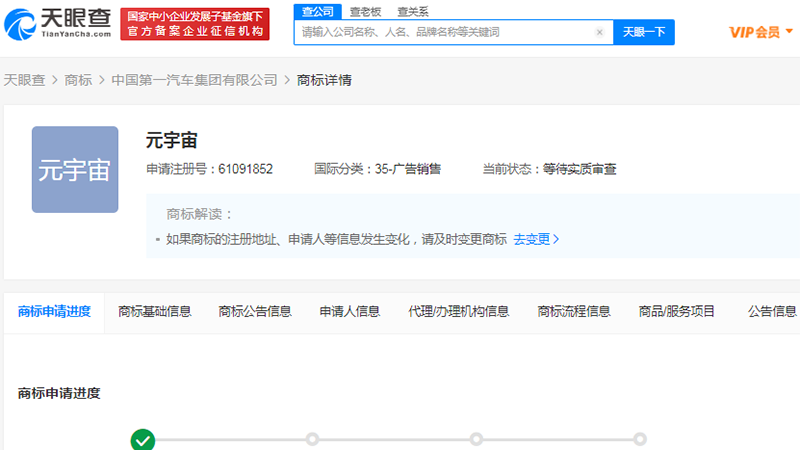800x450 pixels.
Task: Click 国际分类 35-广告销售 text
Action: click(x=377, y=169)
